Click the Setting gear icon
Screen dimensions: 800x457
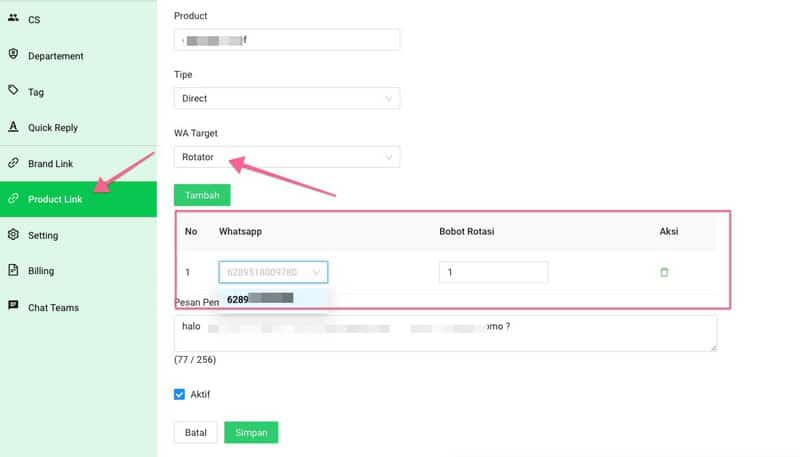tap(13, 234)
